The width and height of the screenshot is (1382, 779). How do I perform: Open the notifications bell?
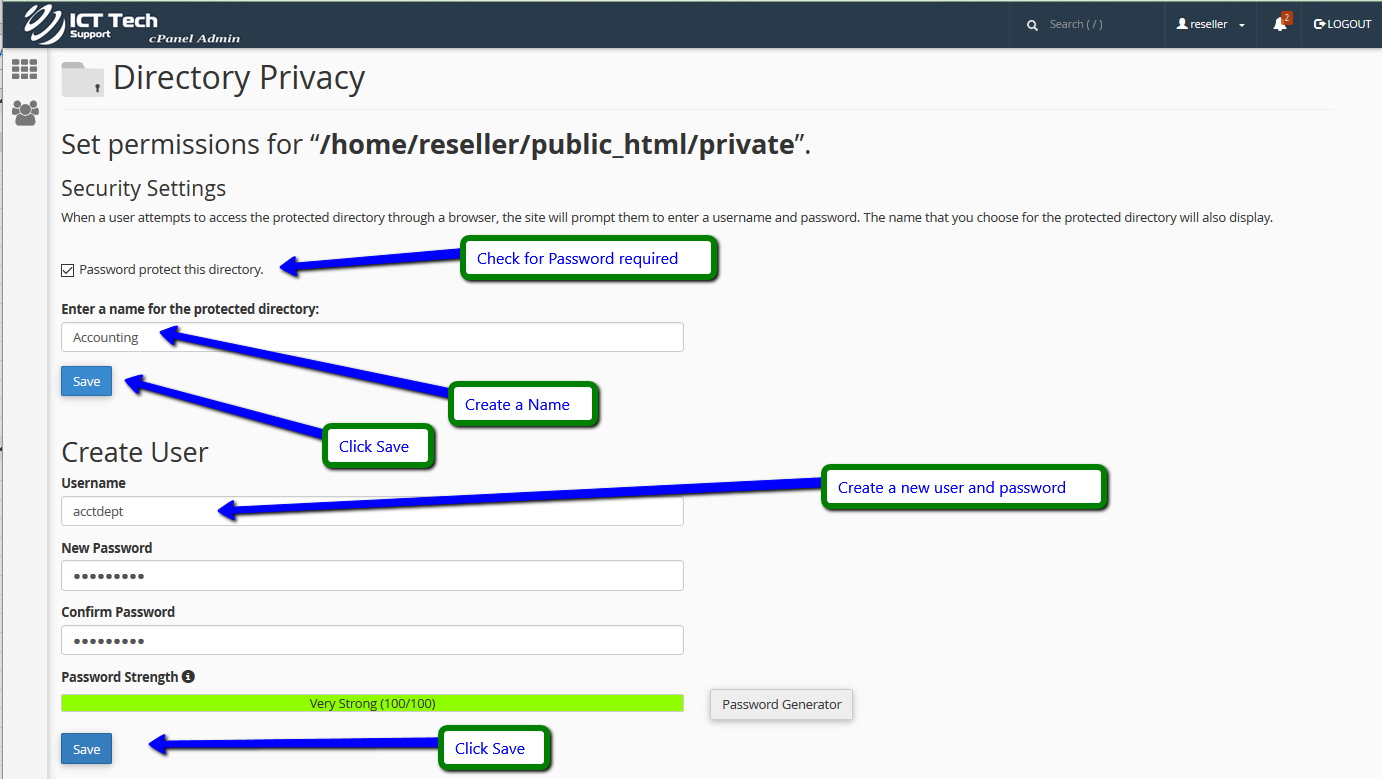tap(1280, 24)
